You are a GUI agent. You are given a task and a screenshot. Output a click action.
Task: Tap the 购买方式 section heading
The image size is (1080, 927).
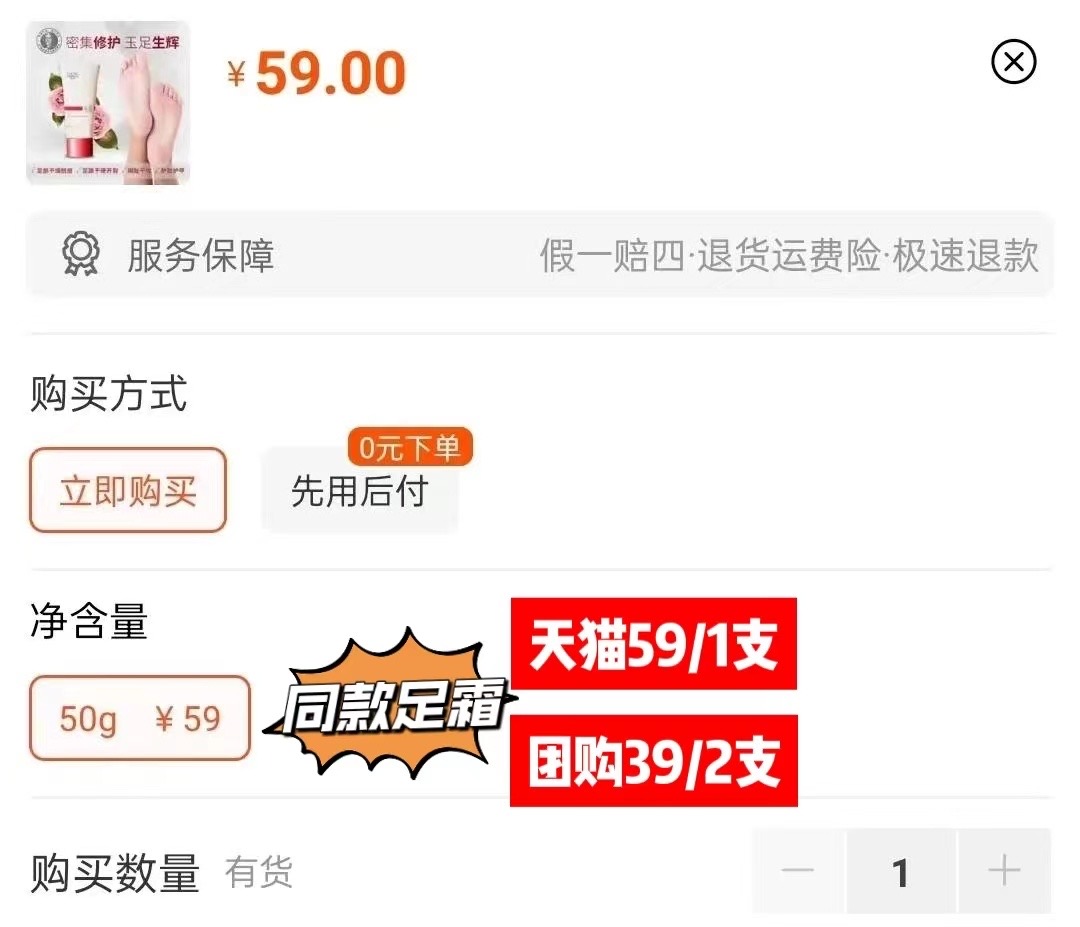pos(109,393)
